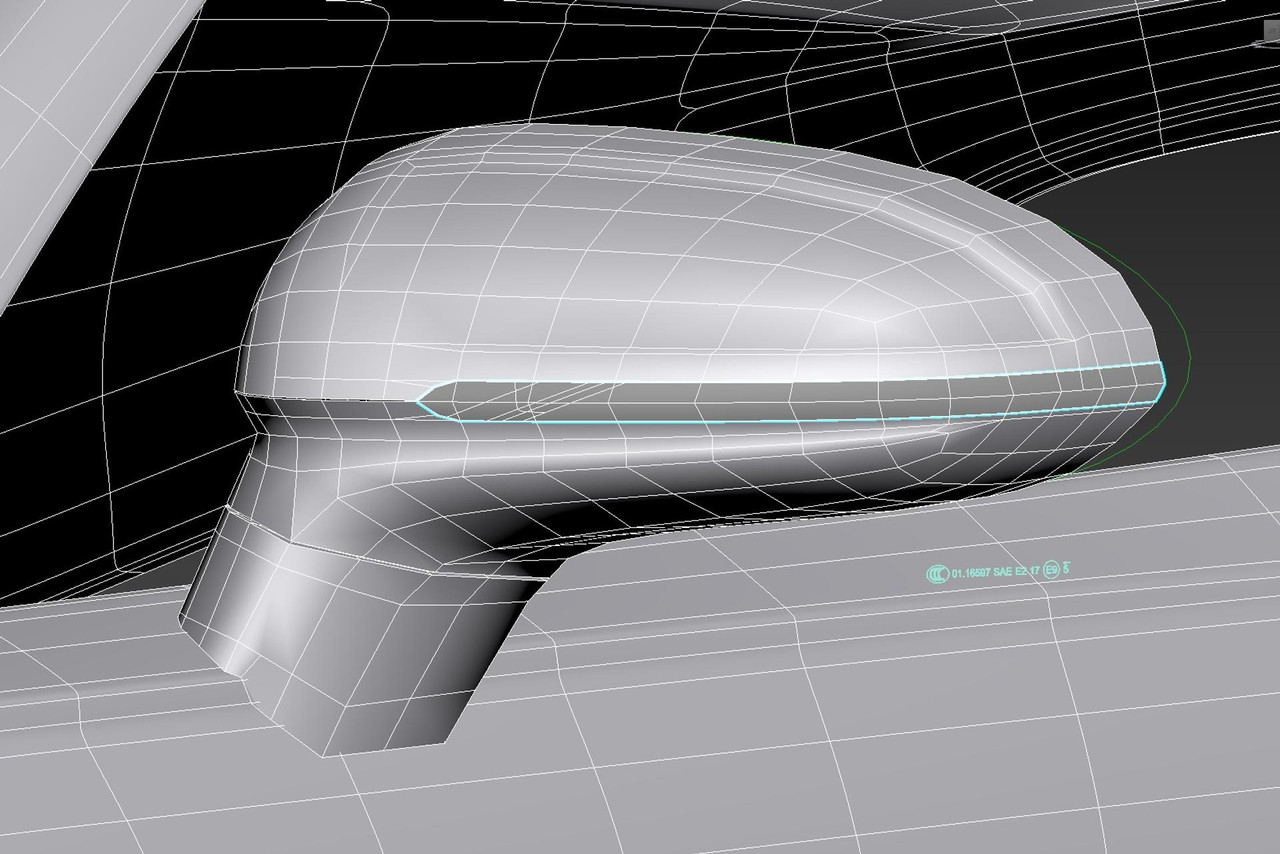The width and height of the screenshot is (1280, 854).
Task: Click the CCC certification logo spline
Action: (937, 574)
